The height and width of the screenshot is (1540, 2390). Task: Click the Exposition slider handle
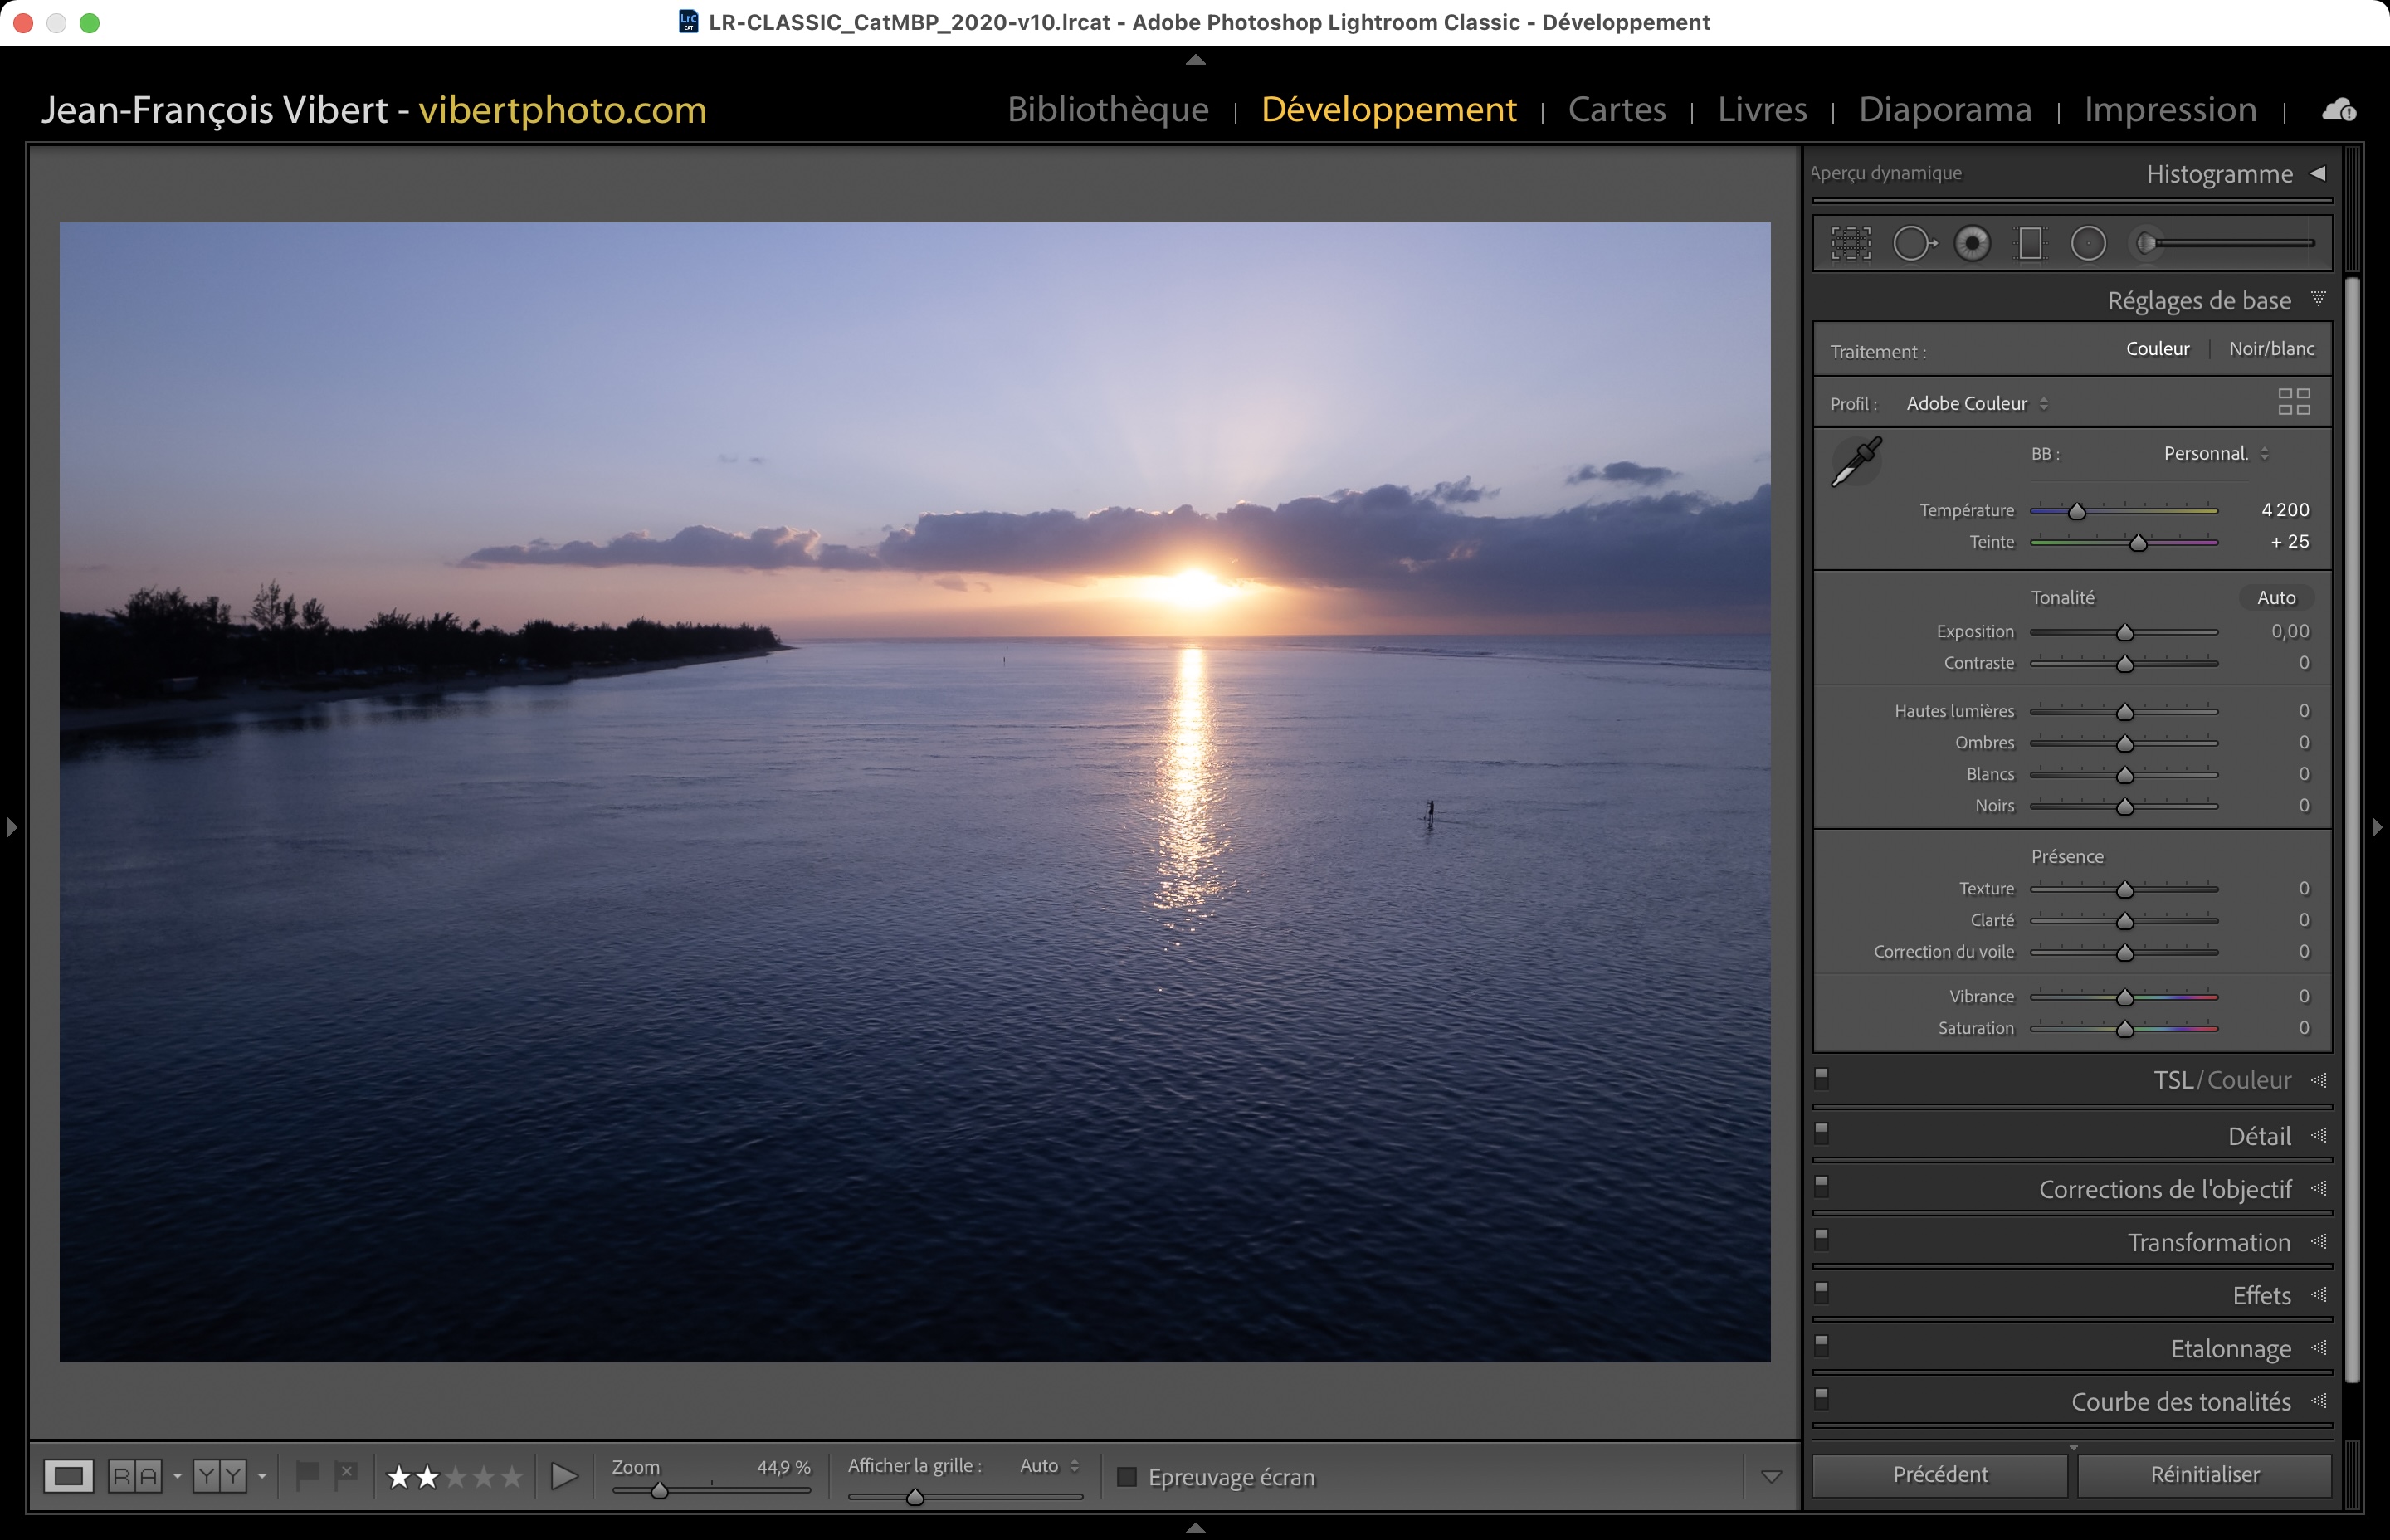tap(2125, 633)
